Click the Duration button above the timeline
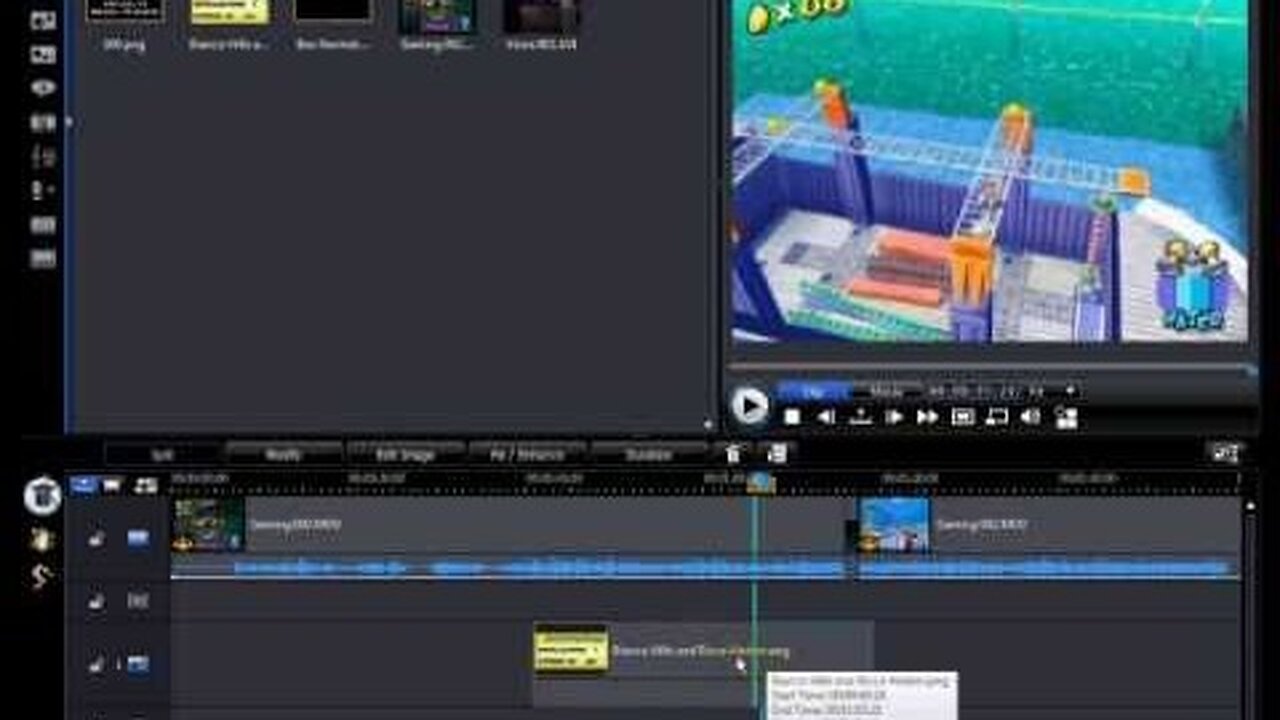Screen dimensions: 1280x720 click(x=649, y=454)
